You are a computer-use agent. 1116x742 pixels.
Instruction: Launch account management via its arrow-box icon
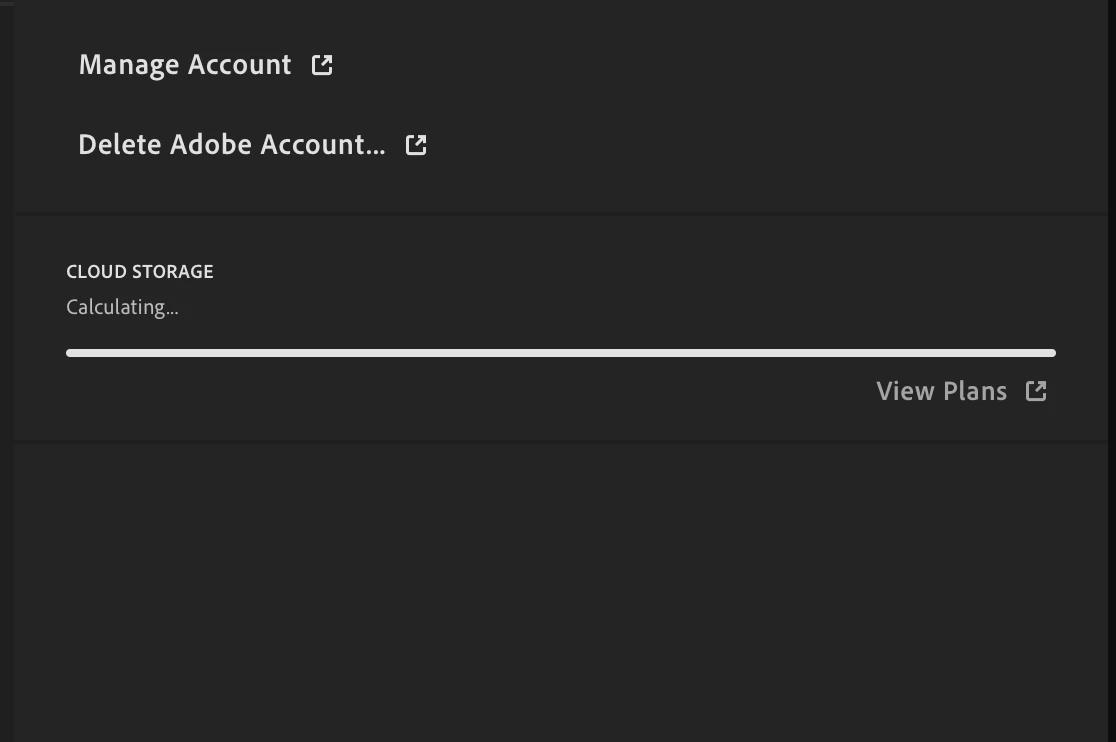pos(322,65)
